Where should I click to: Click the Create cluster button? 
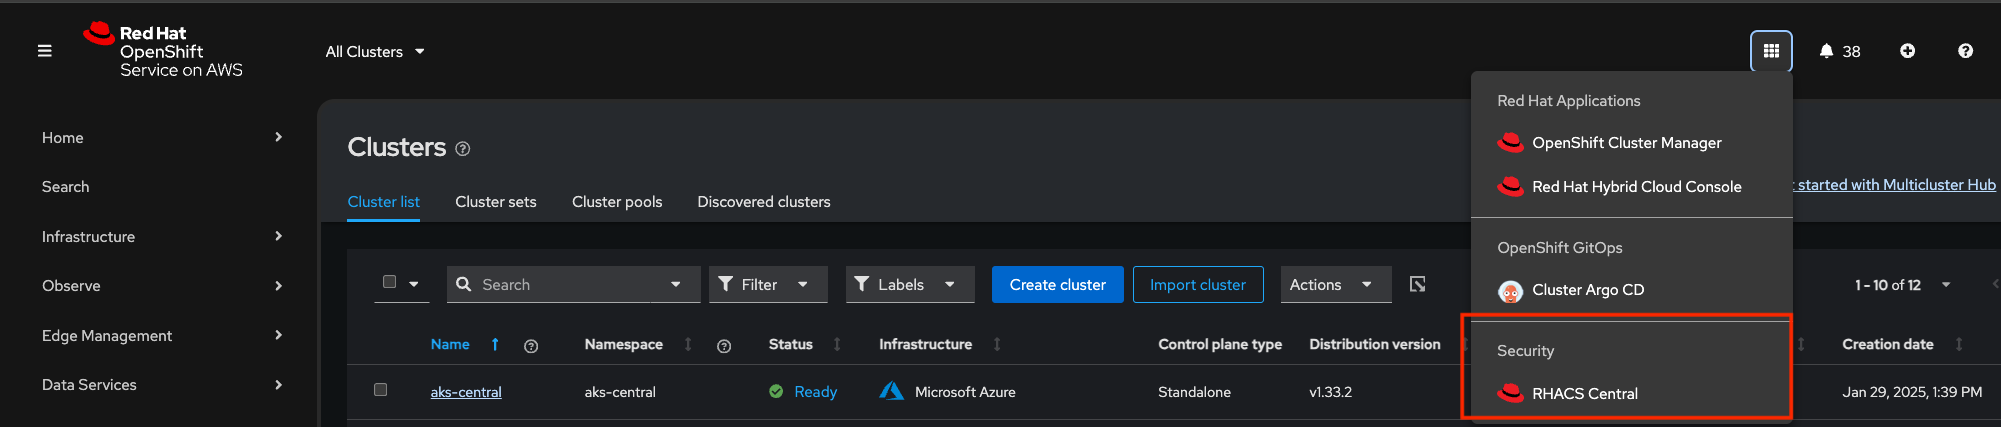coord(1057,285)
